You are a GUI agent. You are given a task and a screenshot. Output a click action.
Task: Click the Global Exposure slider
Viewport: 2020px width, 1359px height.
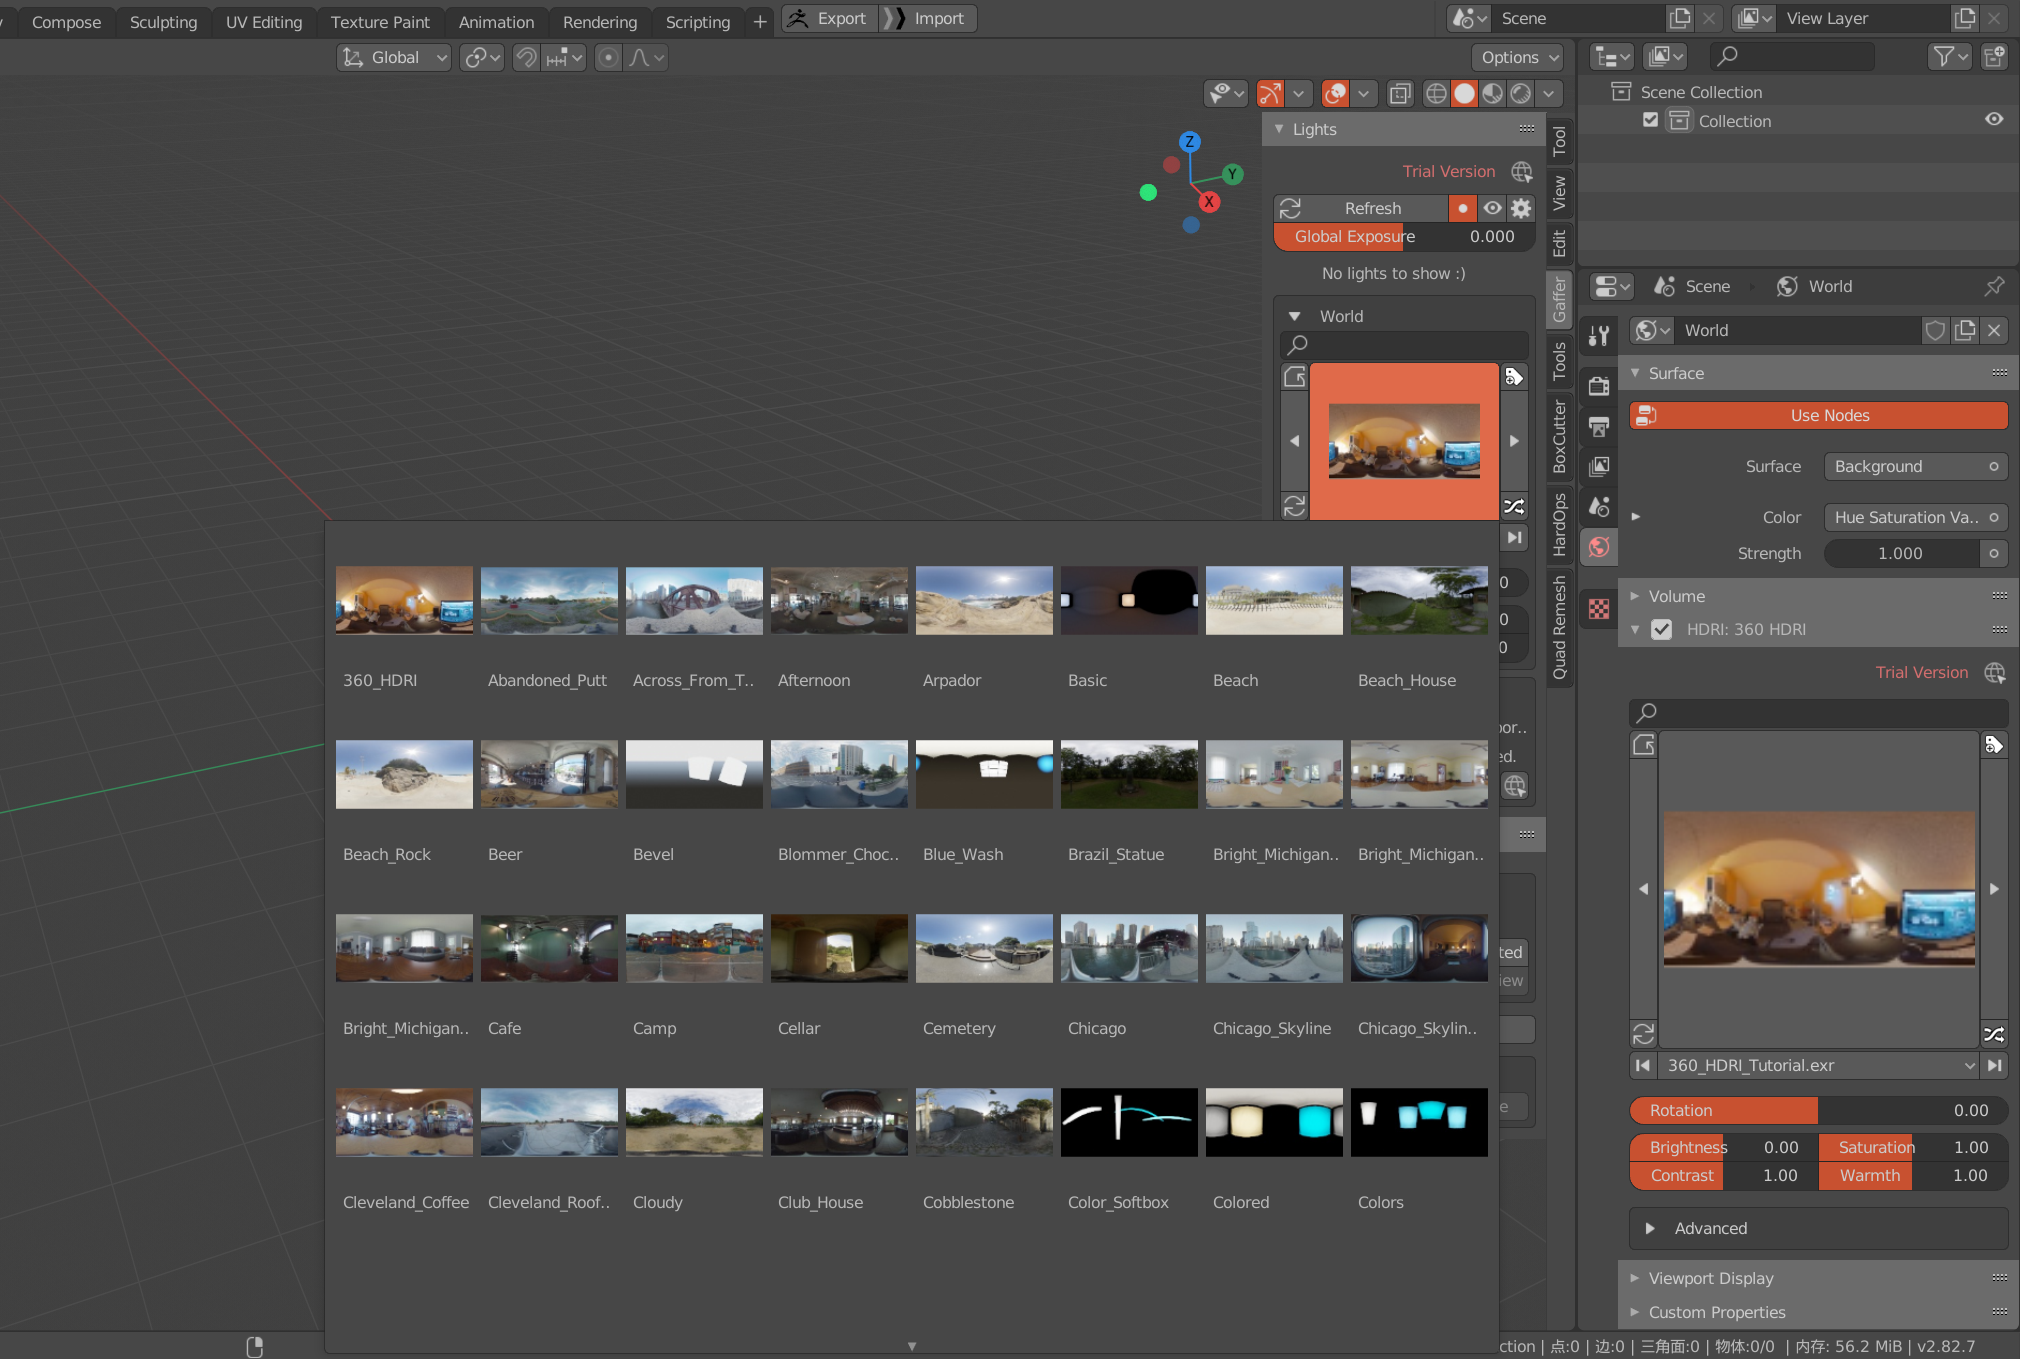click(x=1395, y=236)
